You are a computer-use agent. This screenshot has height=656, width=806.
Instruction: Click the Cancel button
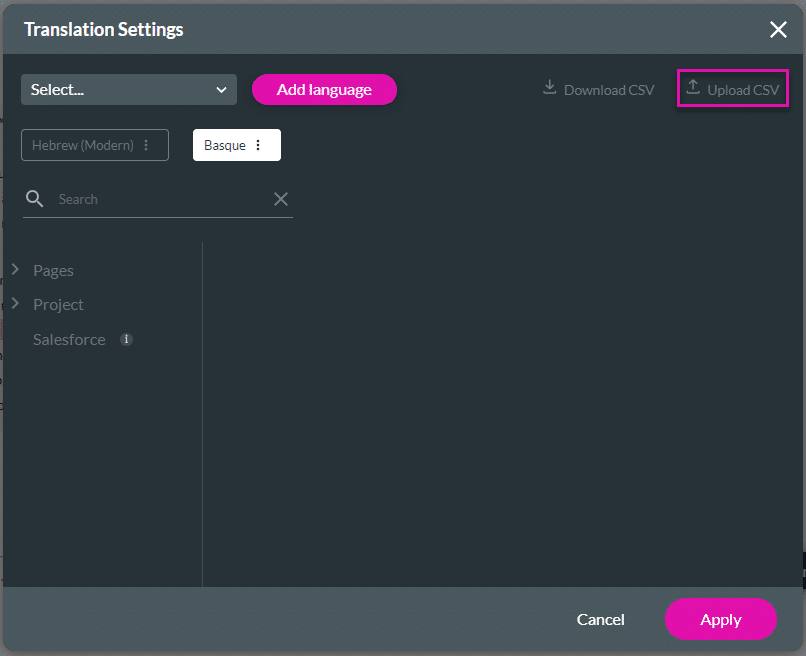(600, 619)
